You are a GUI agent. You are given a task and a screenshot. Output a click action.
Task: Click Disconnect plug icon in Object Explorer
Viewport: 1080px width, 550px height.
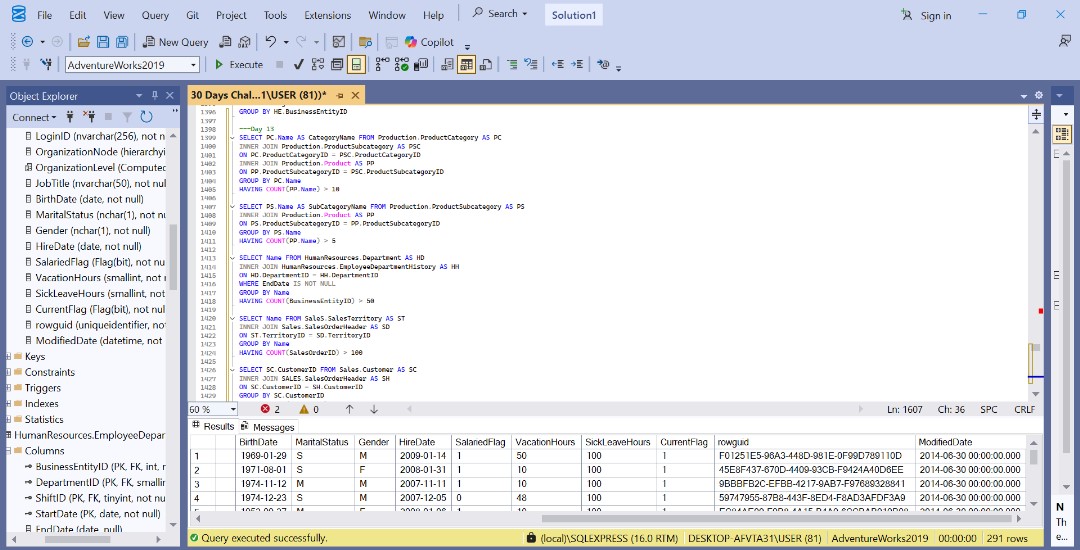coord(89,117)
